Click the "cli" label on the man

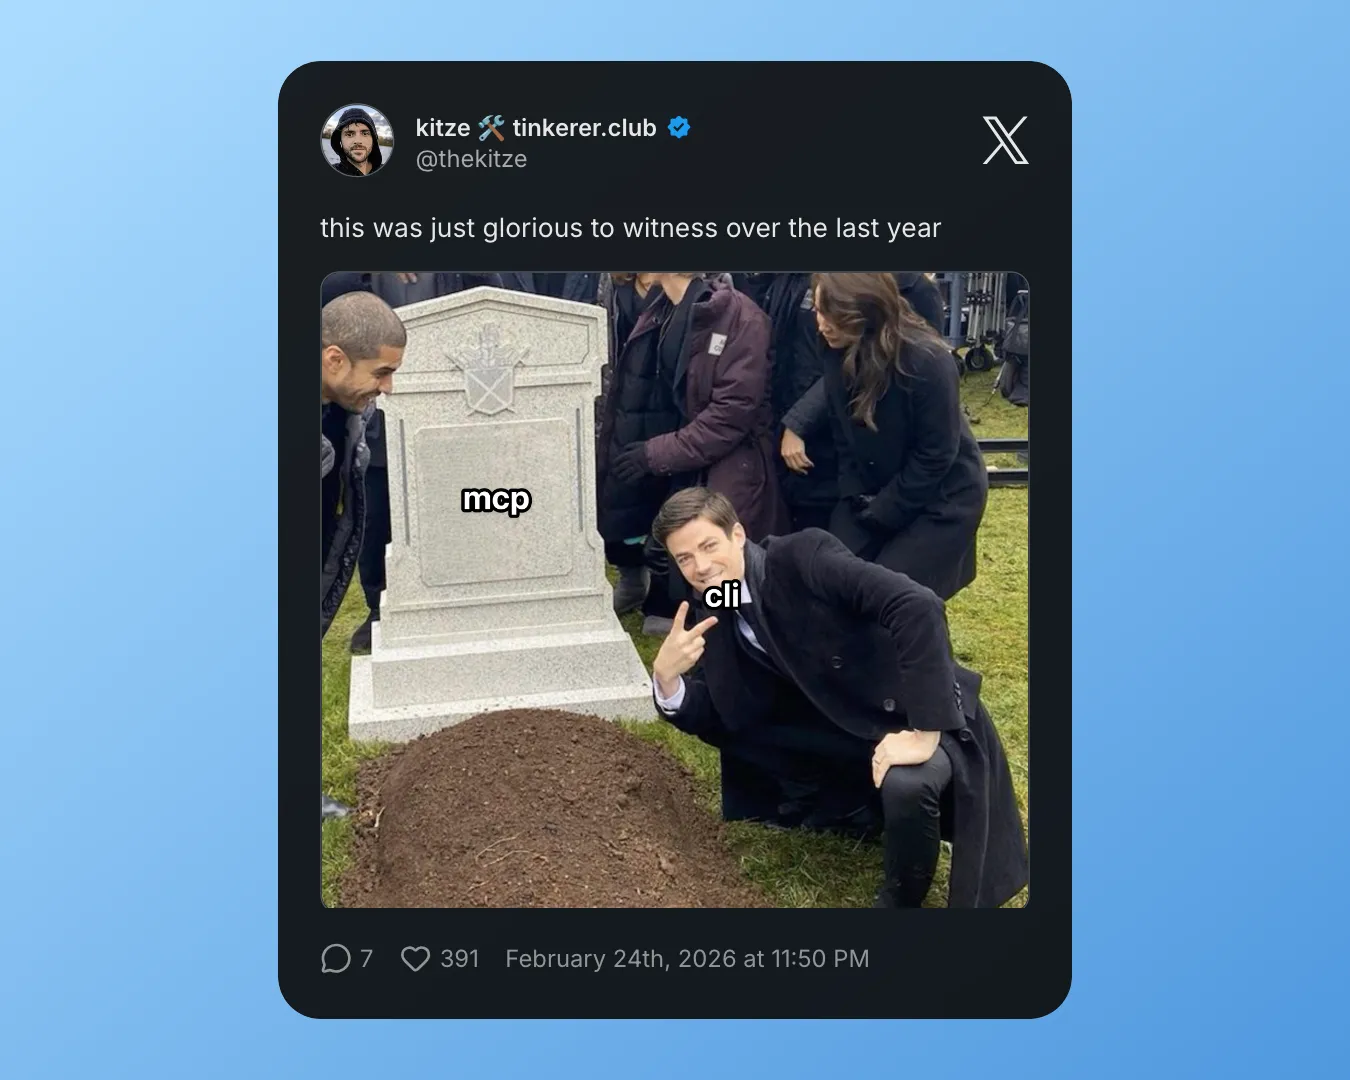click(x=722, y=596)
